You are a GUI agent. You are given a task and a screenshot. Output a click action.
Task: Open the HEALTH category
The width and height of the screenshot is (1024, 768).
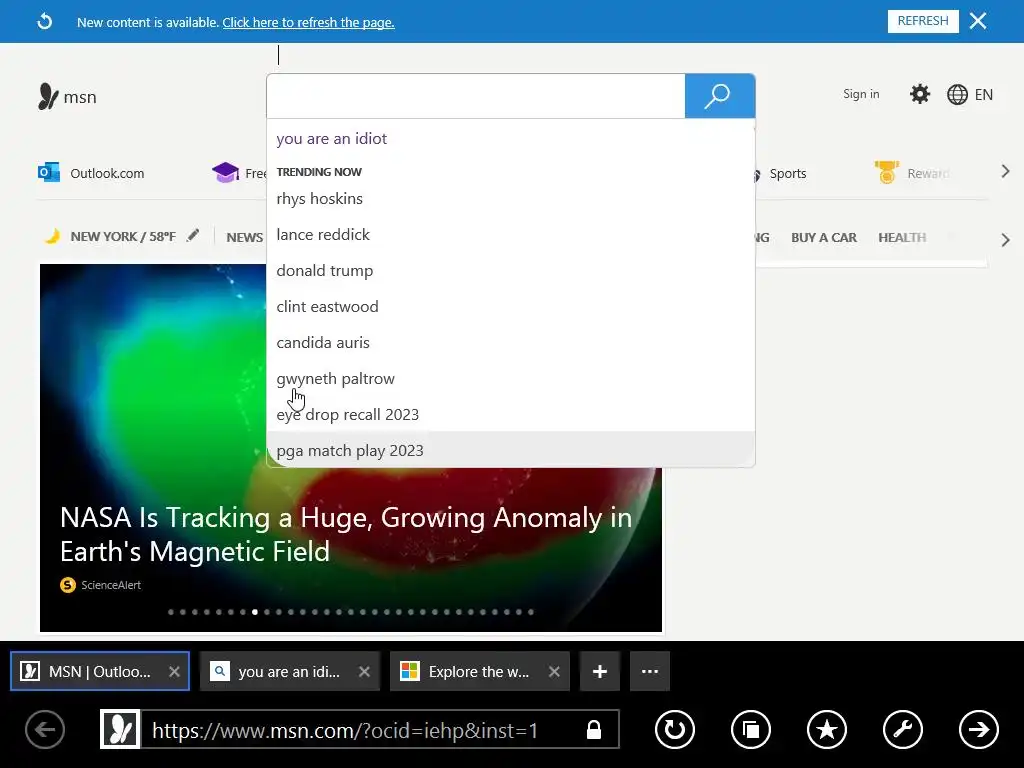coord(902,238)
